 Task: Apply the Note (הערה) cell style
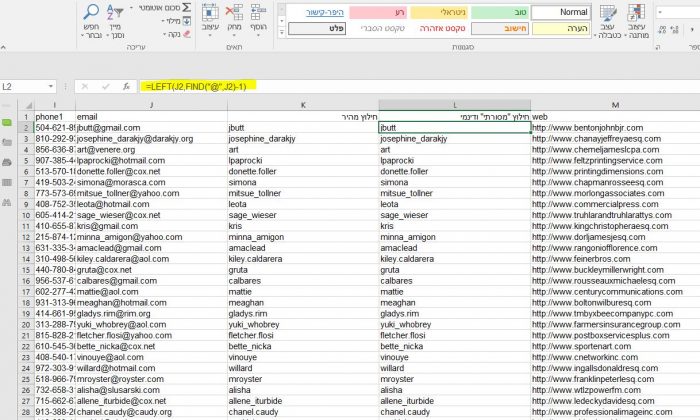(561, 29)
